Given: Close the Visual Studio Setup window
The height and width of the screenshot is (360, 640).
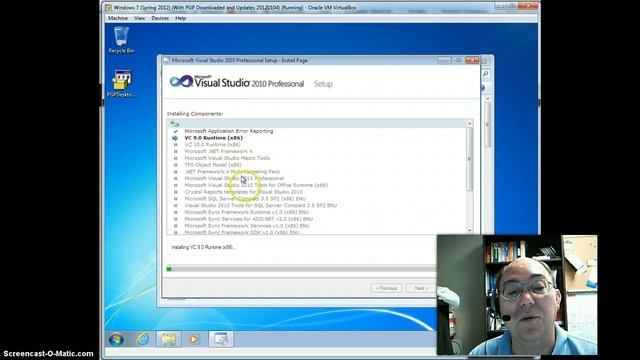Looking at the screenshot, I should coord(472,60).
